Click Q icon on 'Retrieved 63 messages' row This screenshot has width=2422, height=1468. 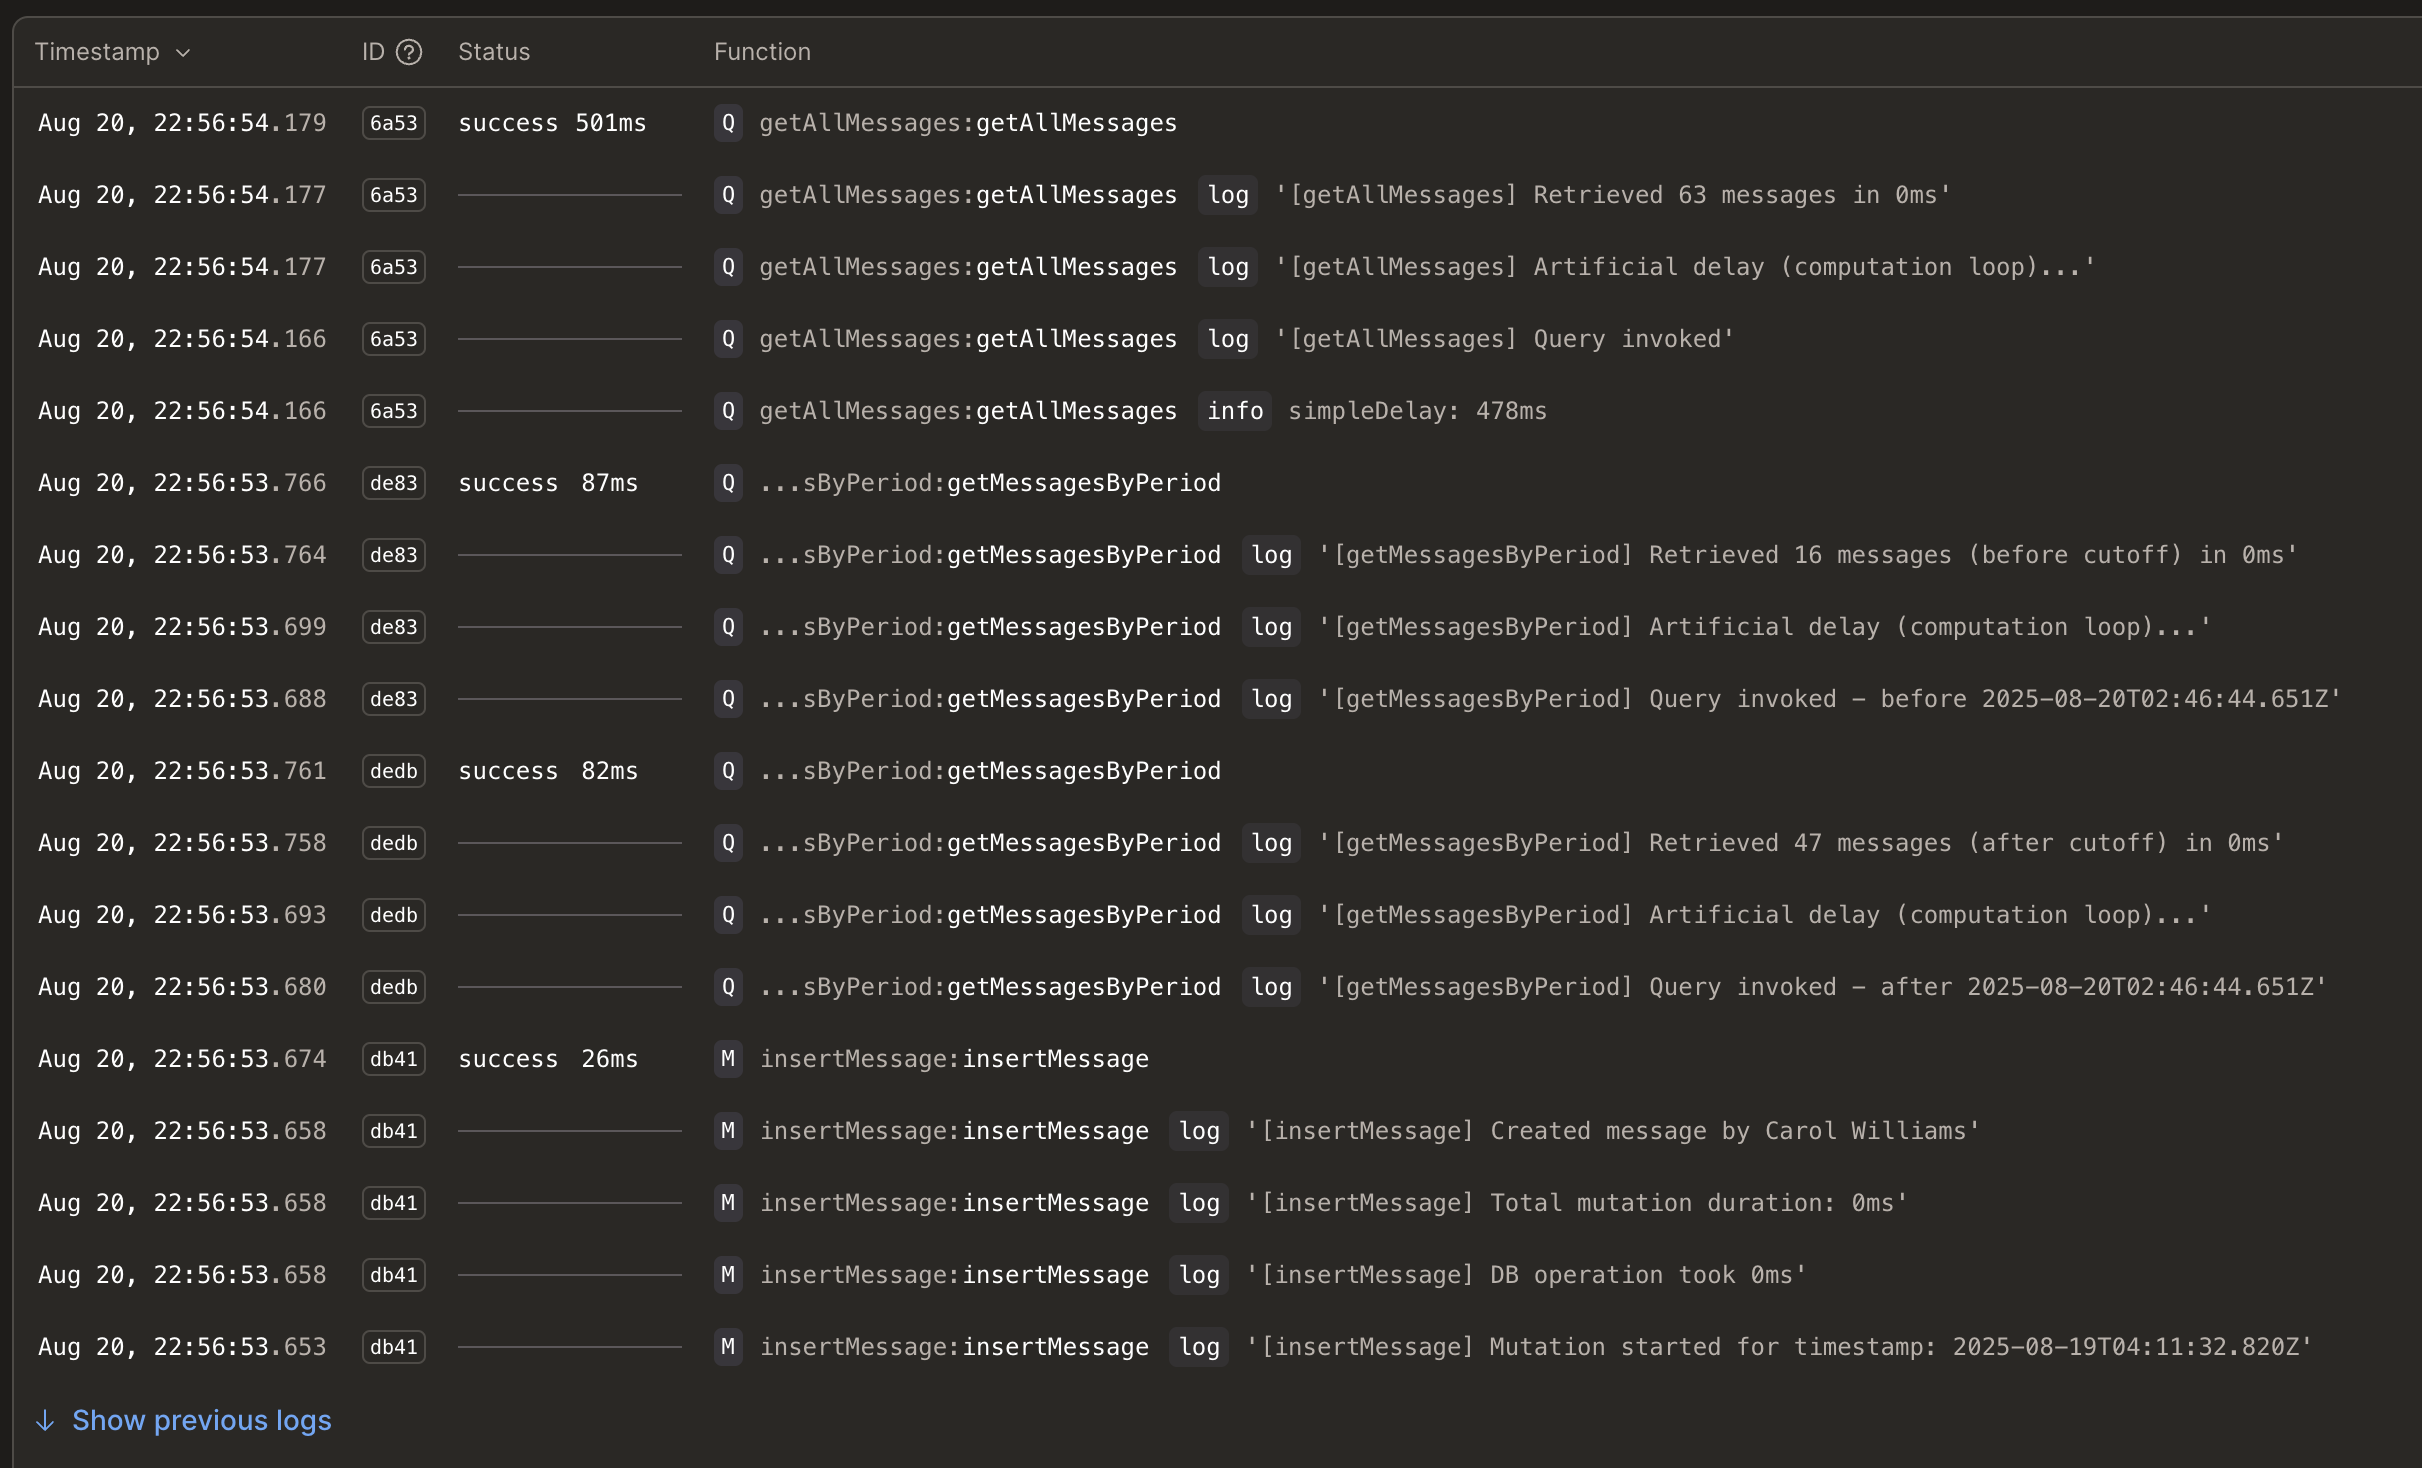point(728,195)
